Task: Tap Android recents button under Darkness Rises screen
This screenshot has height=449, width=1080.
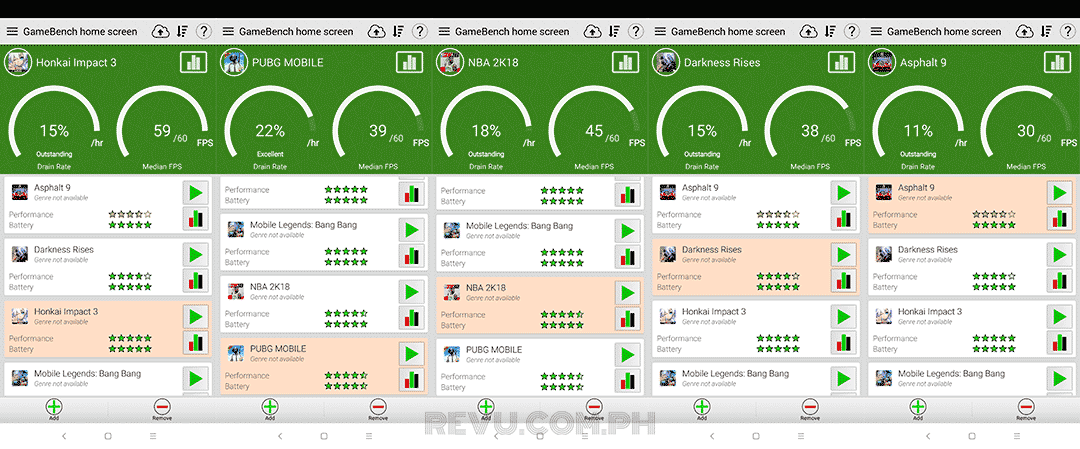Action: (801, 436)
